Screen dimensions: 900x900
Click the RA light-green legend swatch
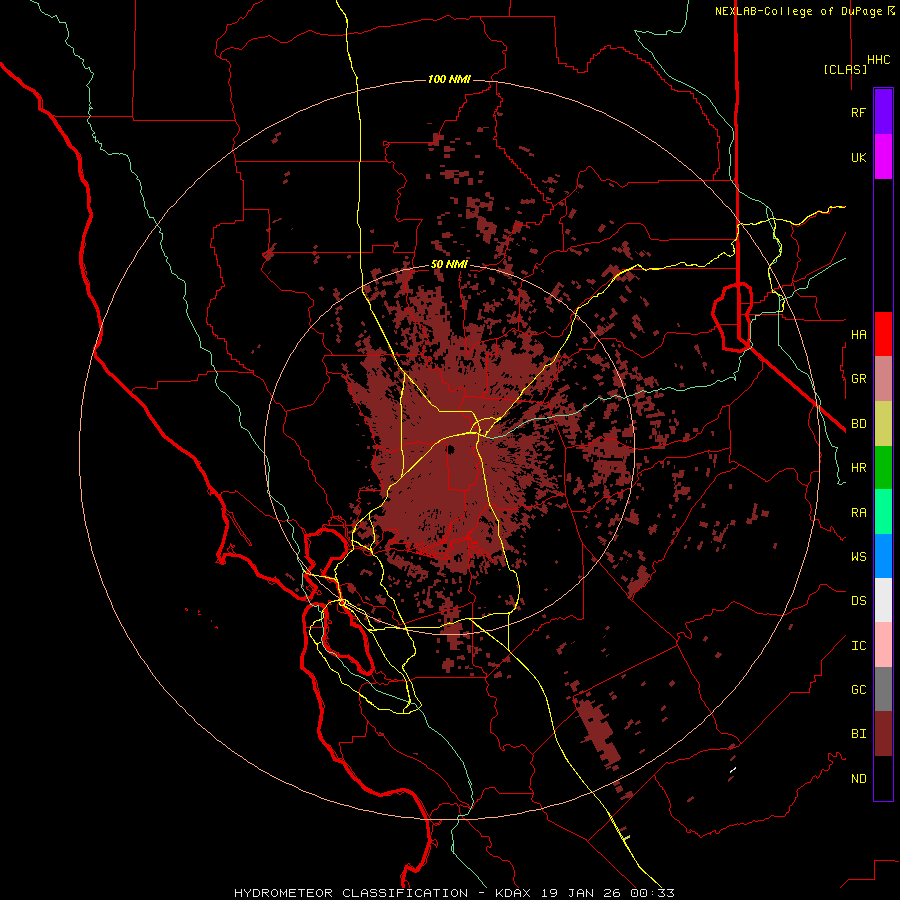click(x=883, y=512)
